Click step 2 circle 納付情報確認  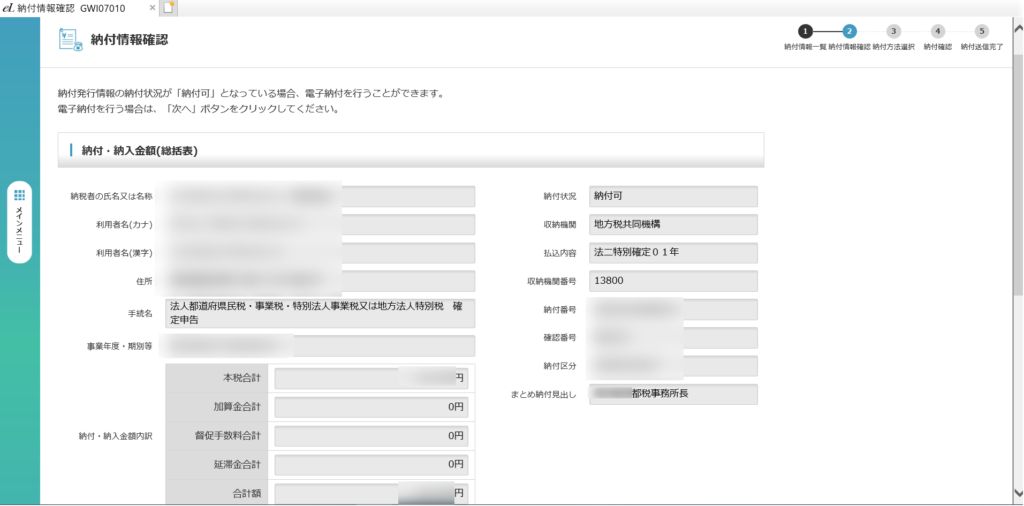point(849,32)
